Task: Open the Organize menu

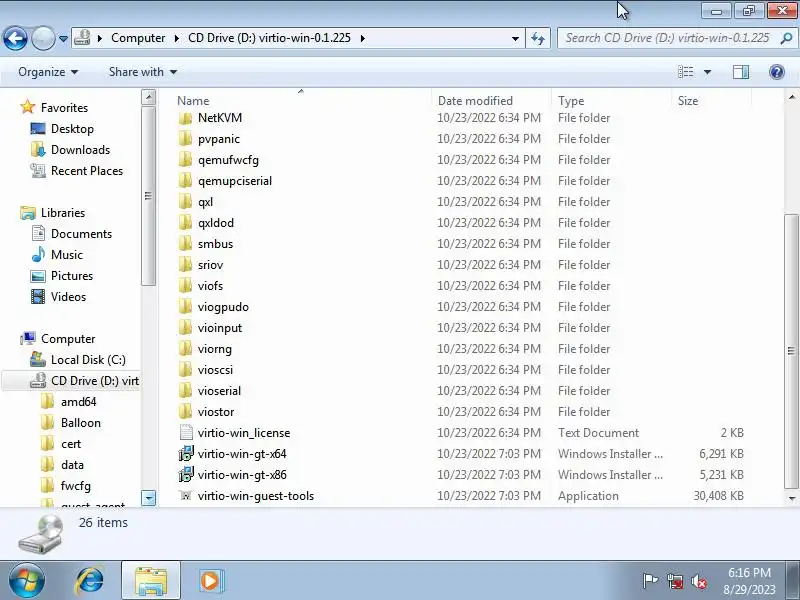Action: (48, 72)
